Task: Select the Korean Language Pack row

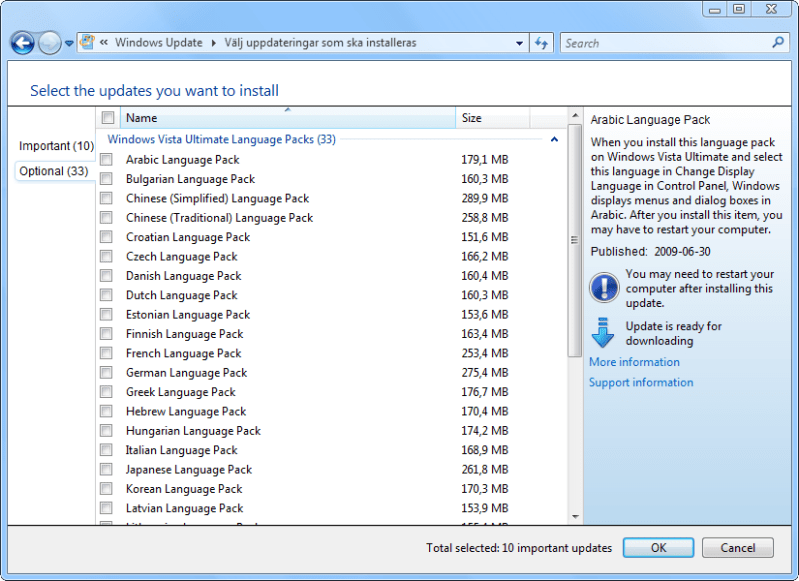Action: pos(331,489)
